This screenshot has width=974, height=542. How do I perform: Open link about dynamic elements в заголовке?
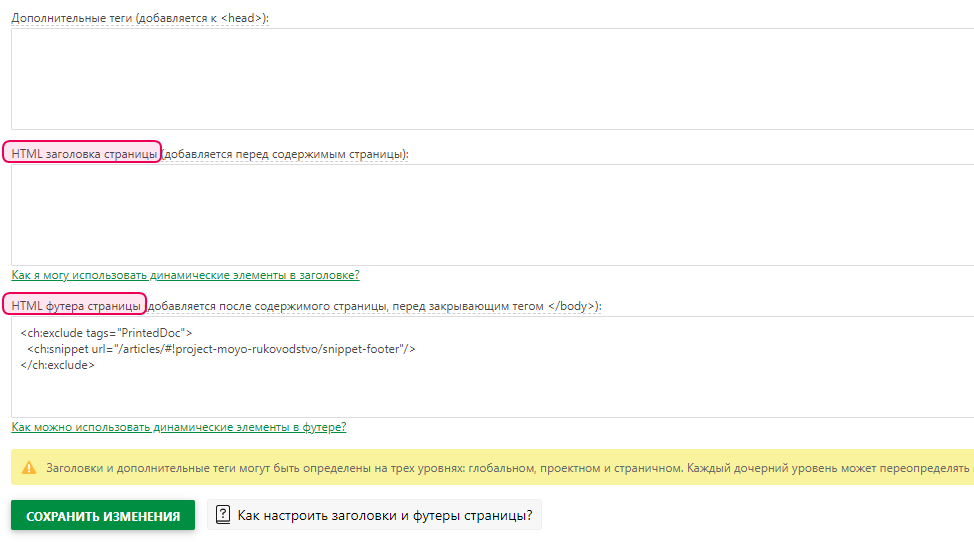[185, 275]
